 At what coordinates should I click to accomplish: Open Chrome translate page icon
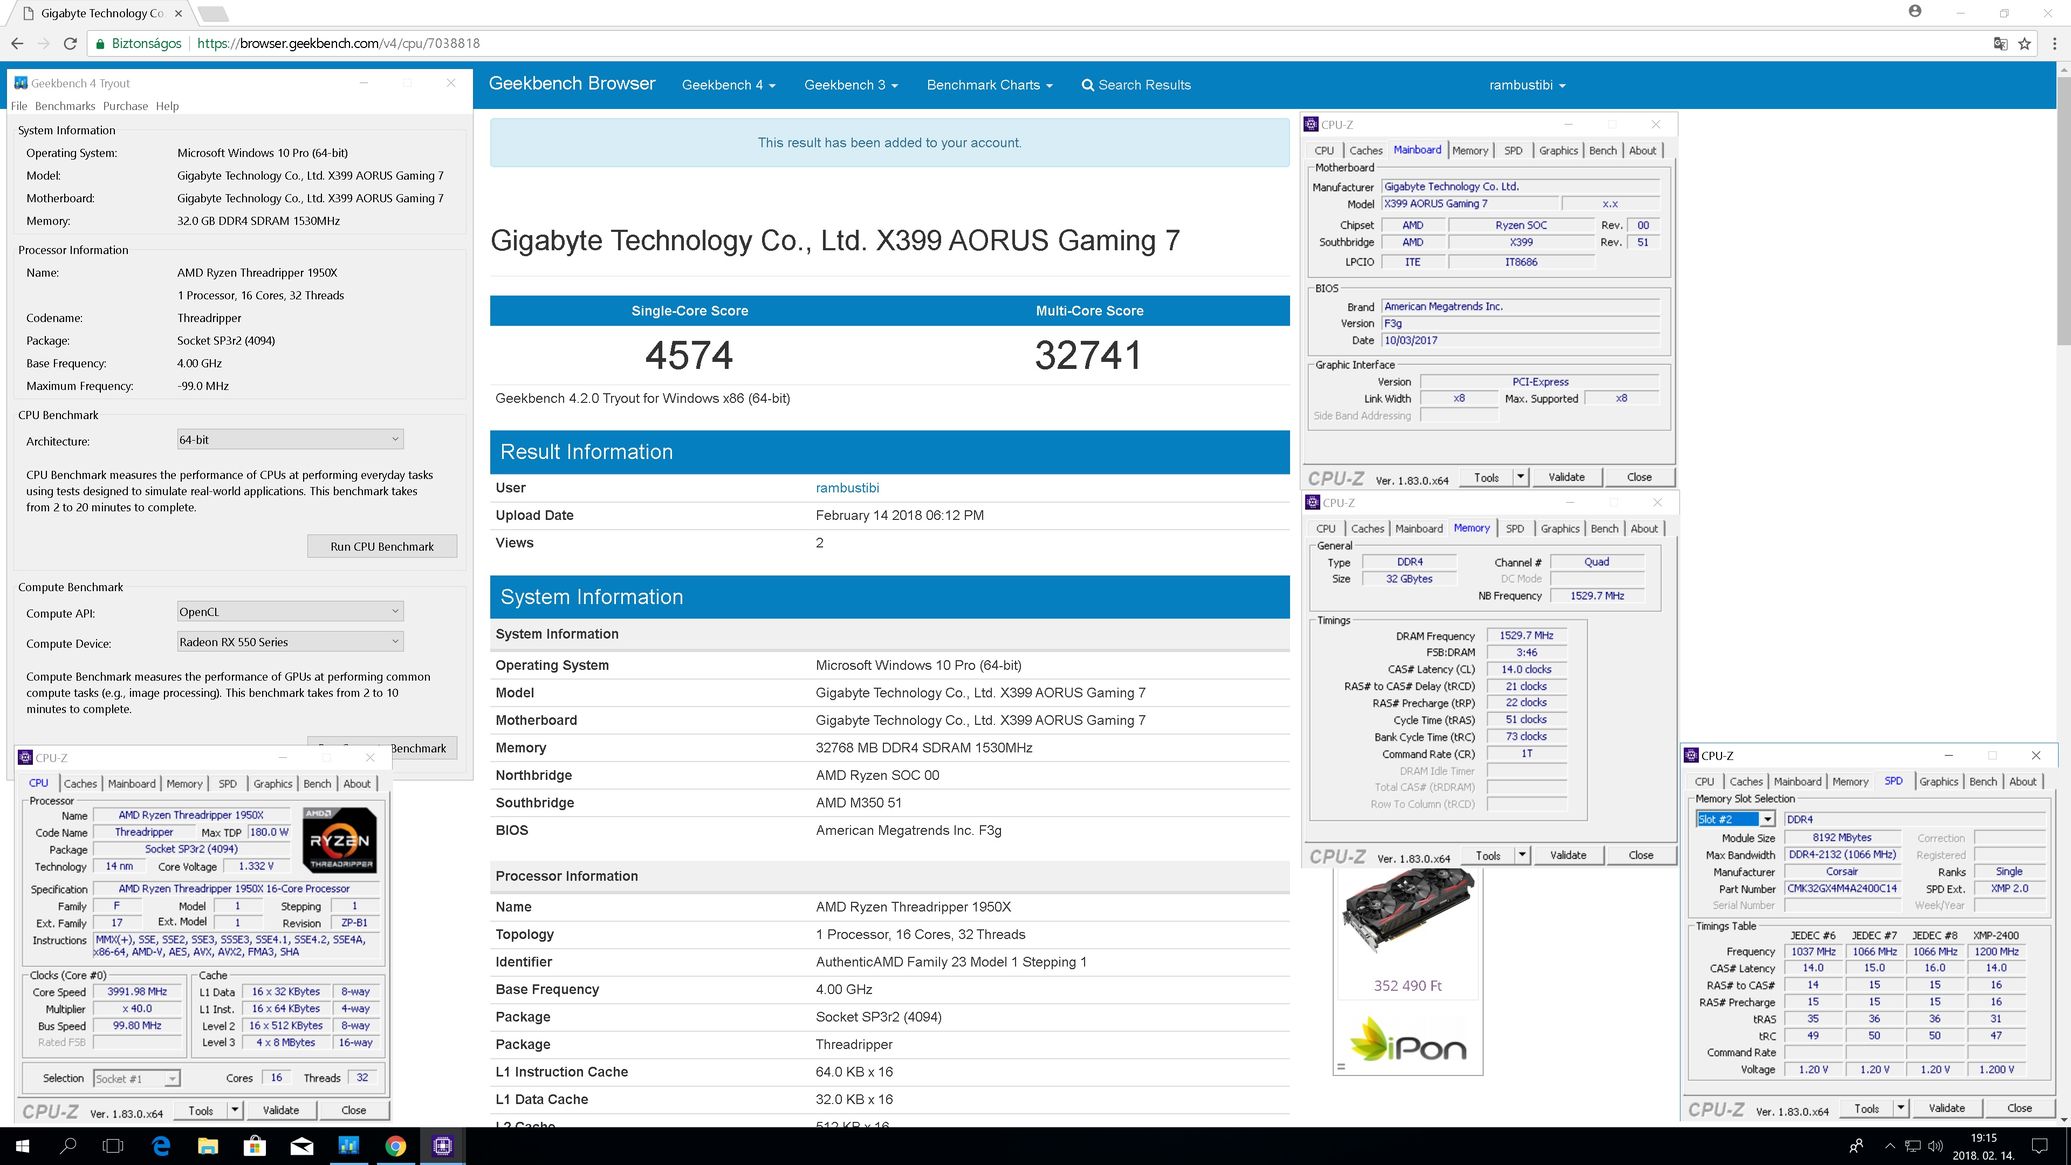click(x=2000, y=44)
